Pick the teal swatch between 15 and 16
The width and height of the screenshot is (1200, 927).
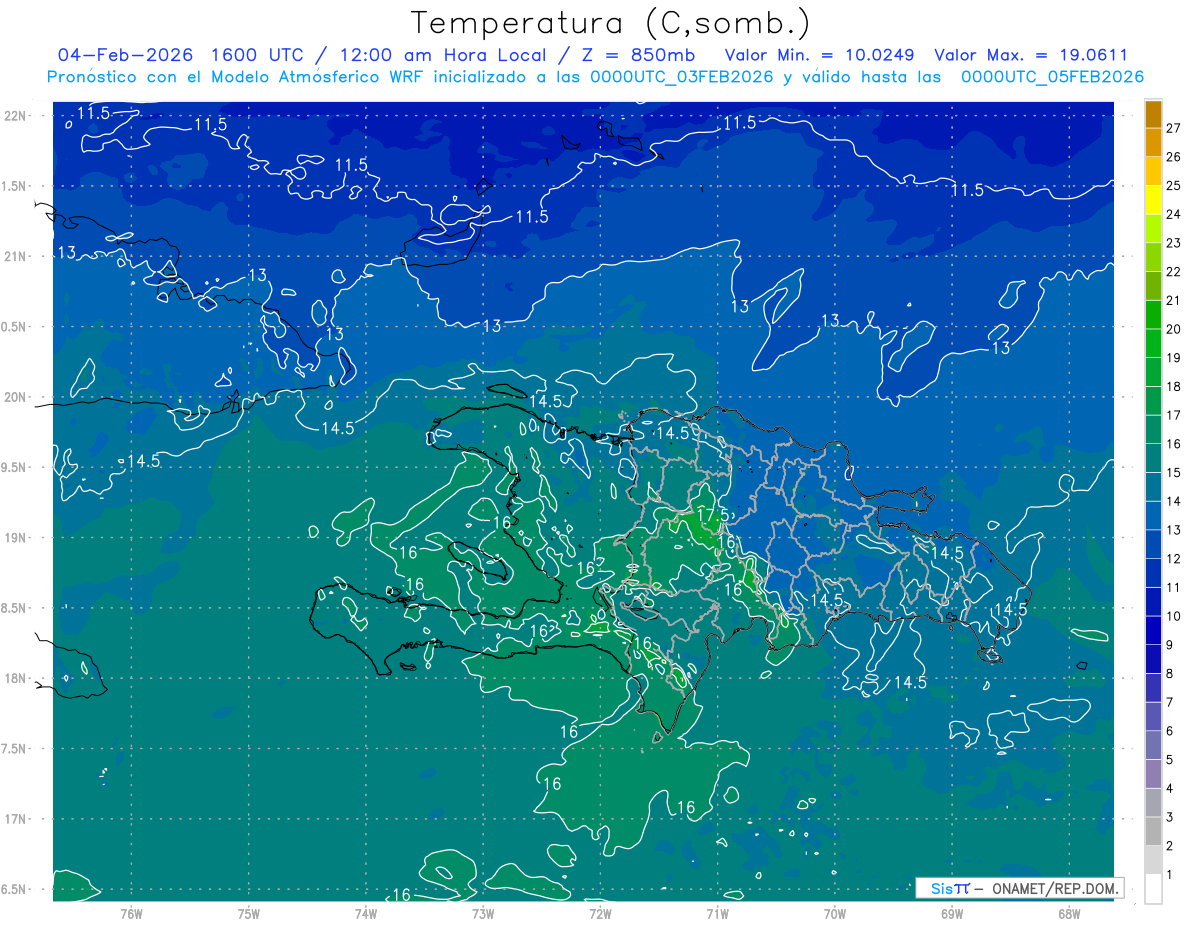(x=1153, y=458)
